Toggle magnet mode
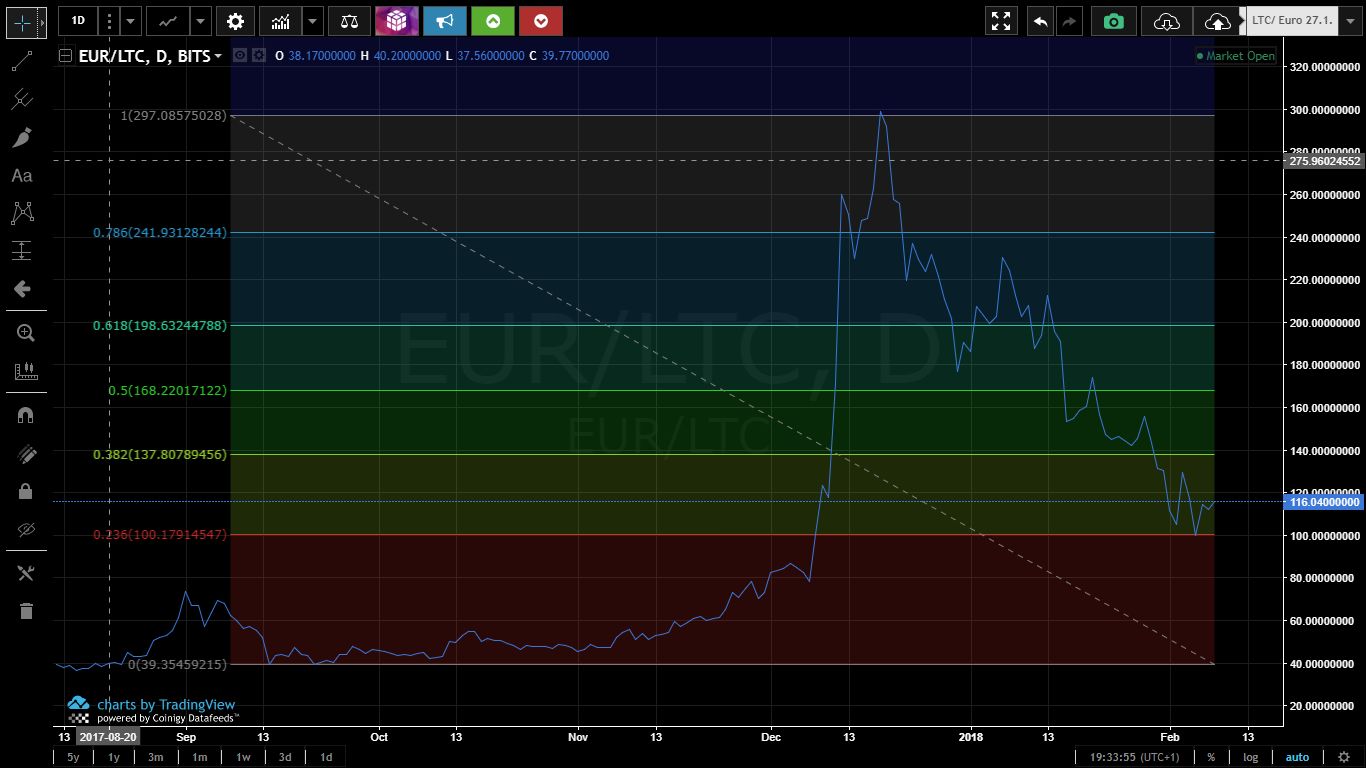This screenshot has height=768, width=1366. point(25,415)
